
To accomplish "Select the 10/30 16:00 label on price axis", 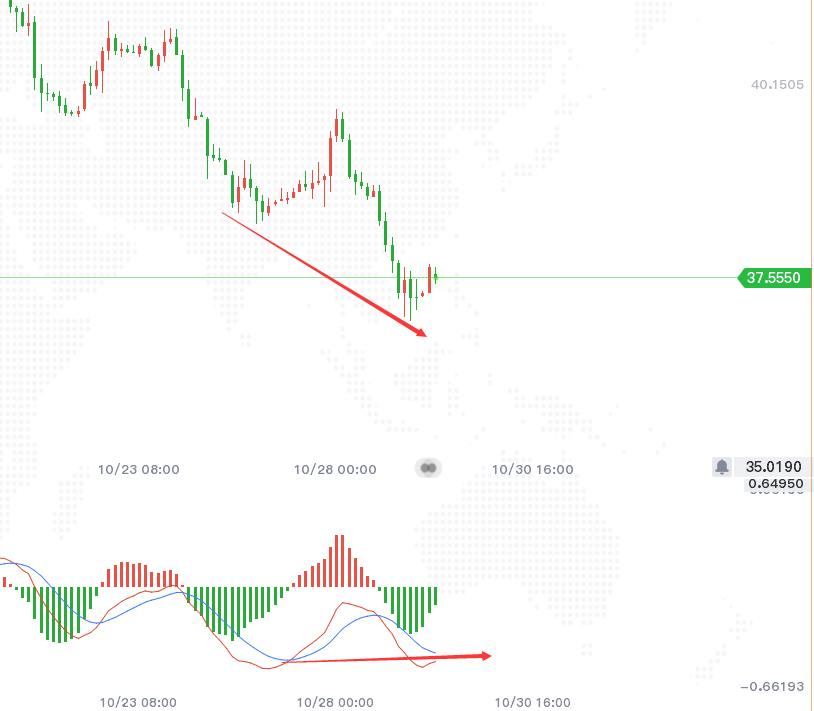I will point(533,470).
